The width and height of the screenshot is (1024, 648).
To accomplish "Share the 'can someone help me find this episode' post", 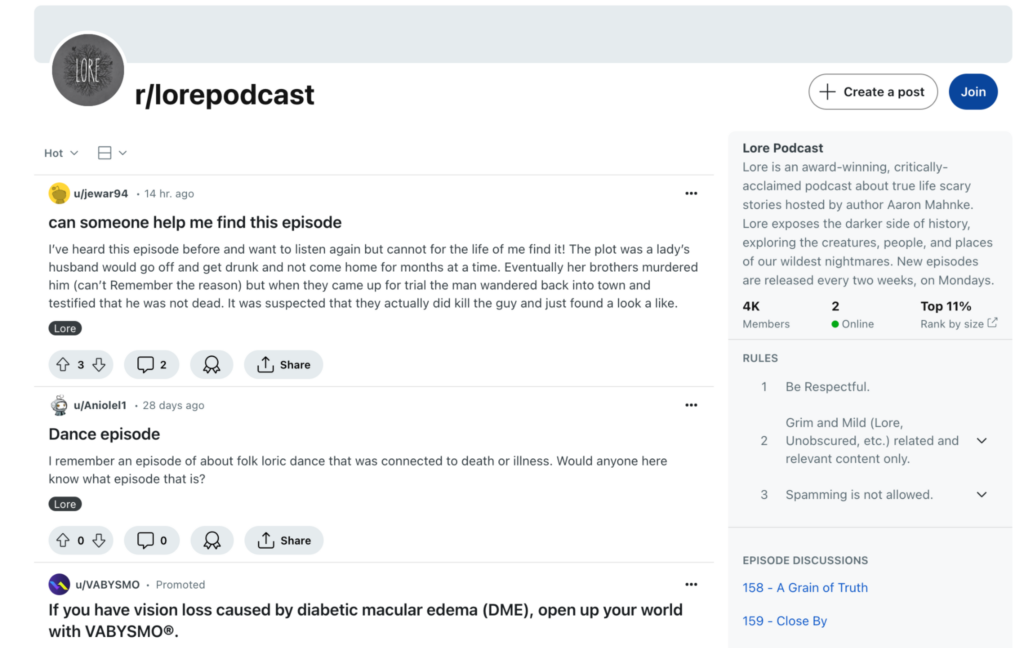I will click(x=284, y=365).
